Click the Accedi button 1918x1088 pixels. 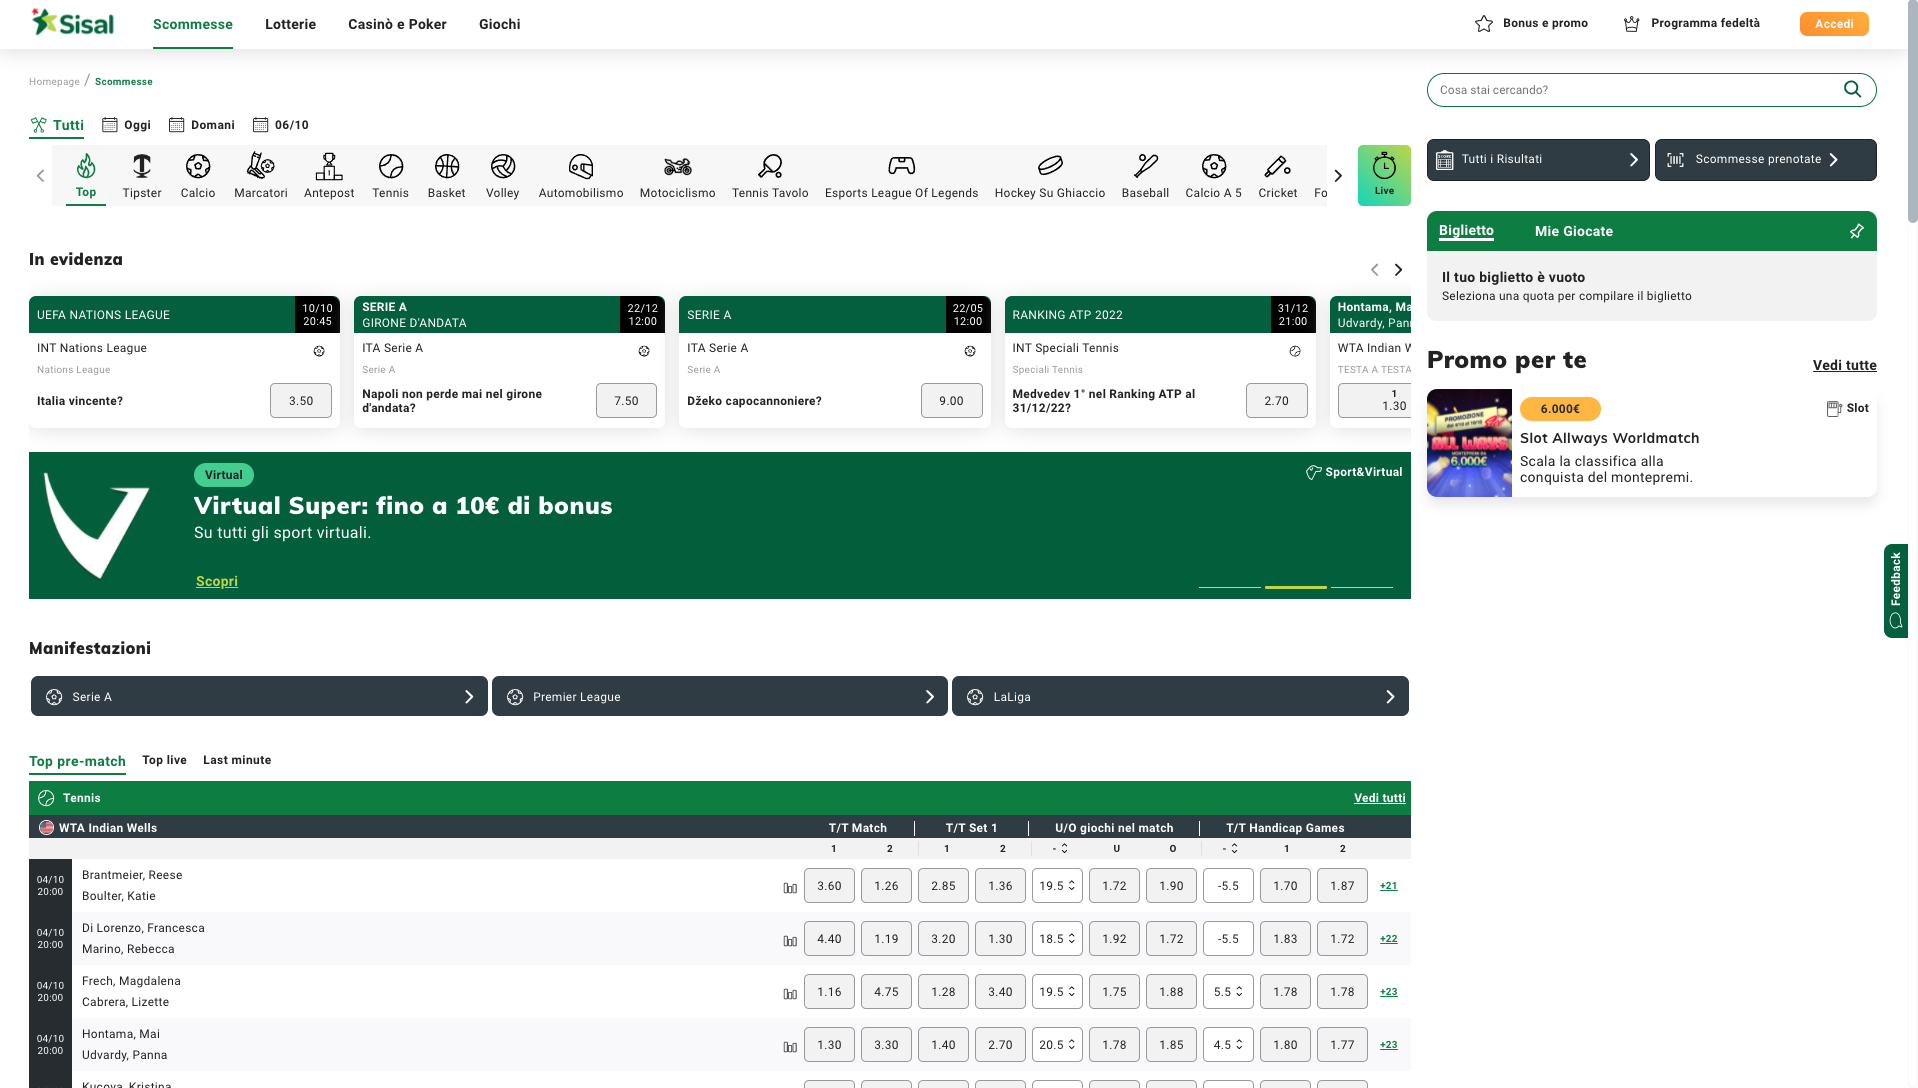(1833, 23)
